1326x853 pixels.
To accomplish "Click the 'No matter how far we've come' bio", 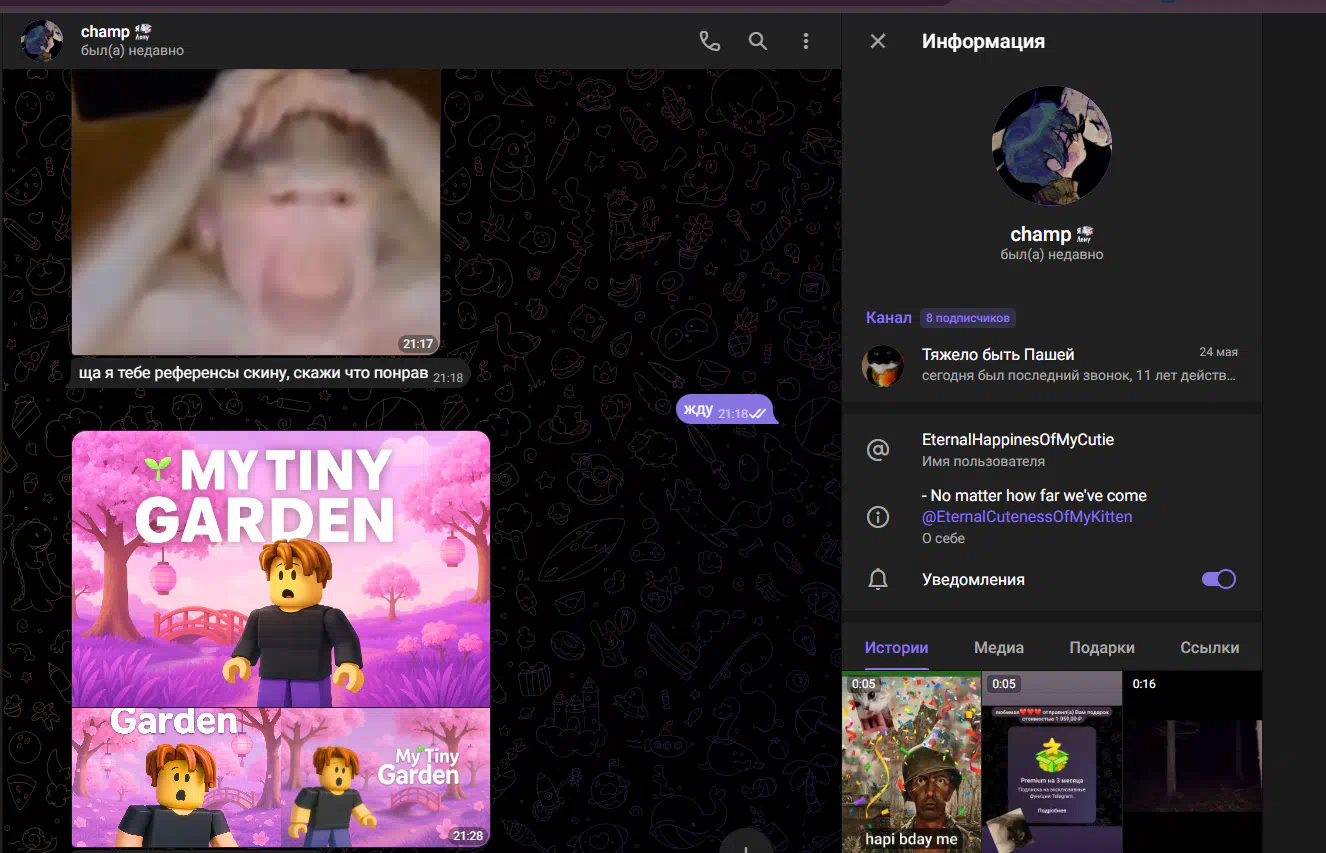I will (1034, 495).
